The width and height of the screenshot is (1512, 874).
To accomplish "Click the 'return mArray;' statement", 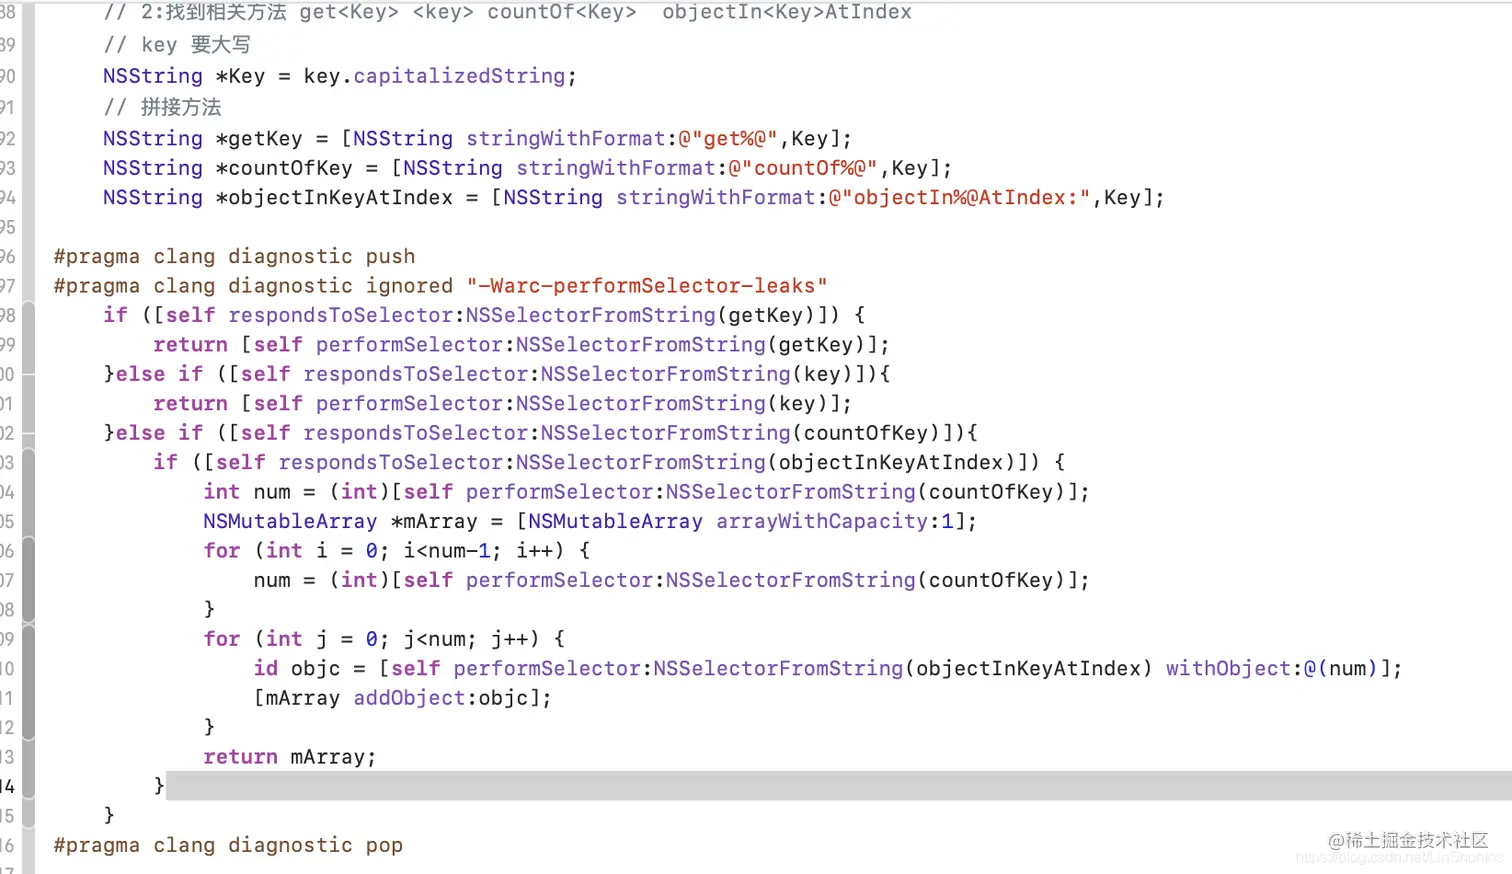I will [x=290, y=757].
